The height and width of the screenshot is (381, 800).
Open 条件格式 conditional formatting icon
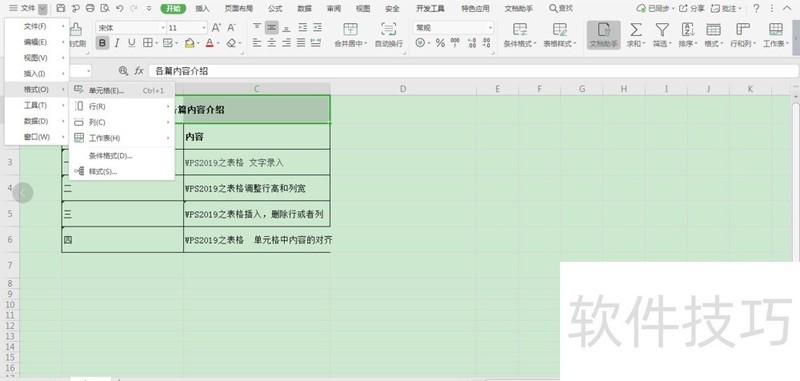tap(520, 29)
